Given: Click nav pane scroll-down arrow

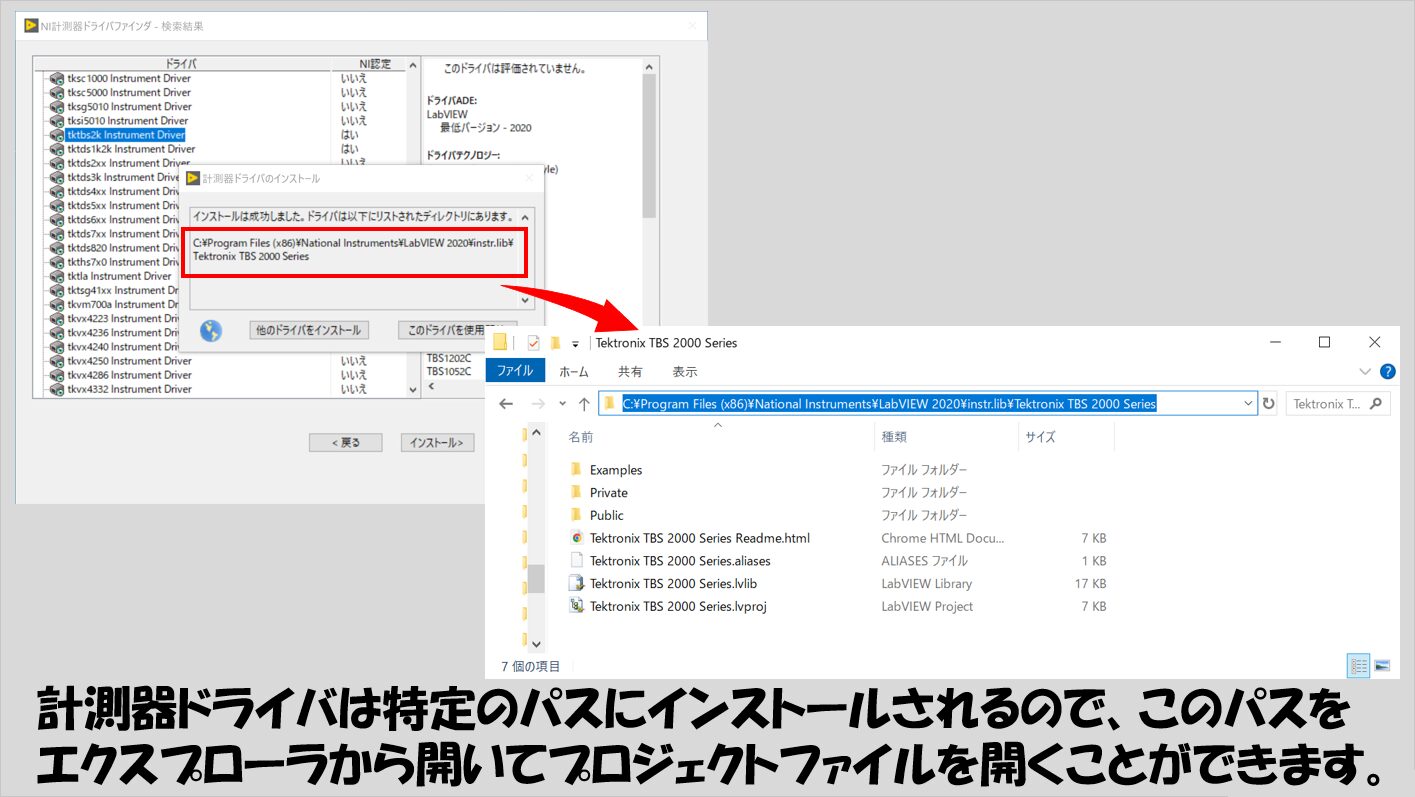Looking at the screenshot, I should (x=536, y=645).
